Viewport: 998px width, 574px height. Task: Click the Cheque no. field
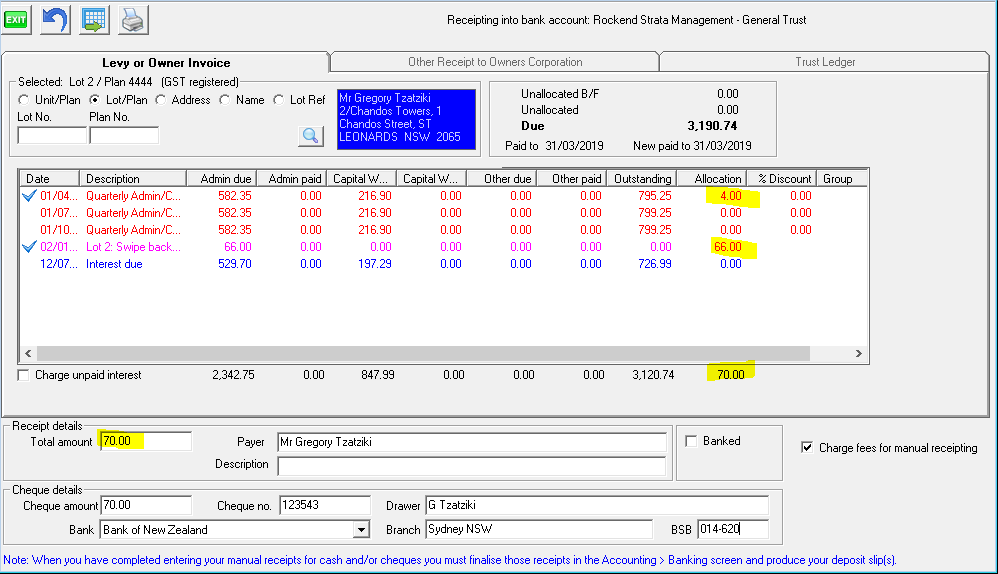click(x=325, y=505)
